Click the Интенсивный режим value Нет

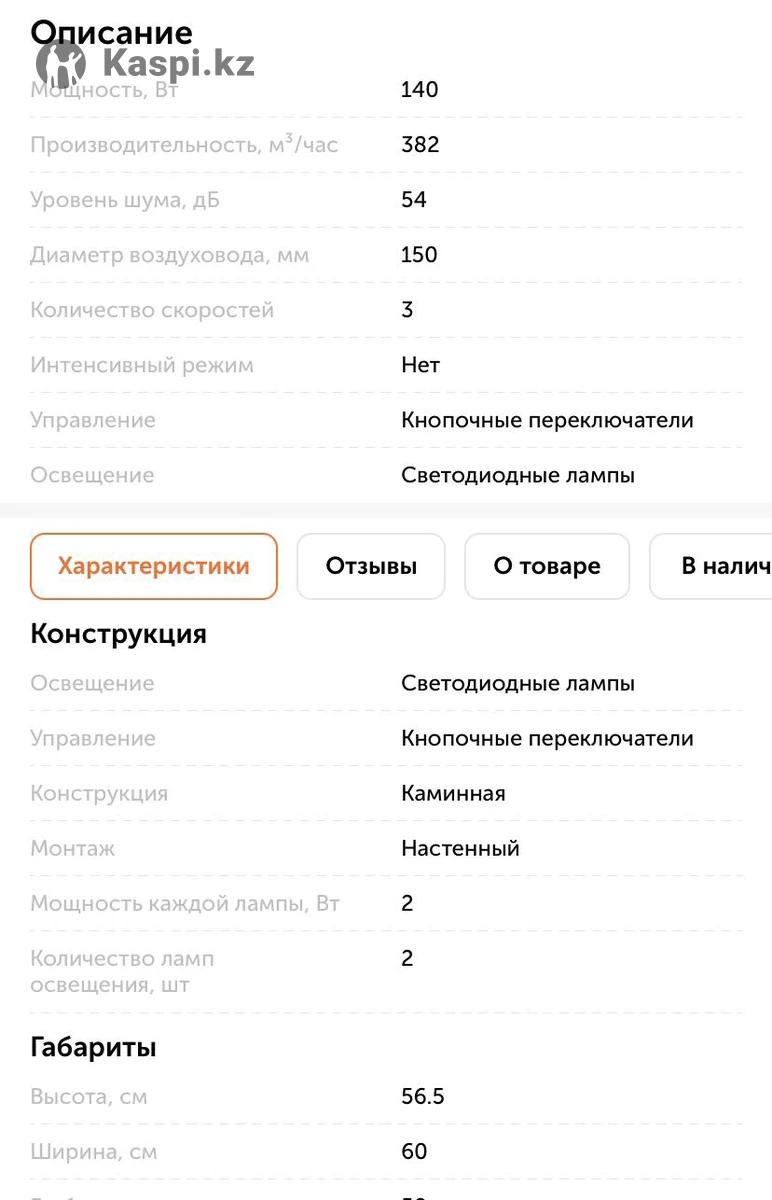[420, 365]
